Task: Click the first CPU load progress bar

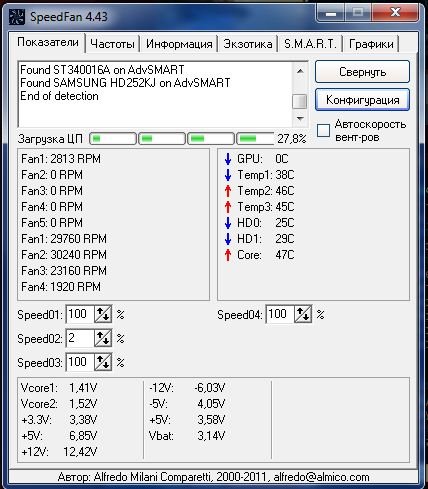Action: point(113,139)
